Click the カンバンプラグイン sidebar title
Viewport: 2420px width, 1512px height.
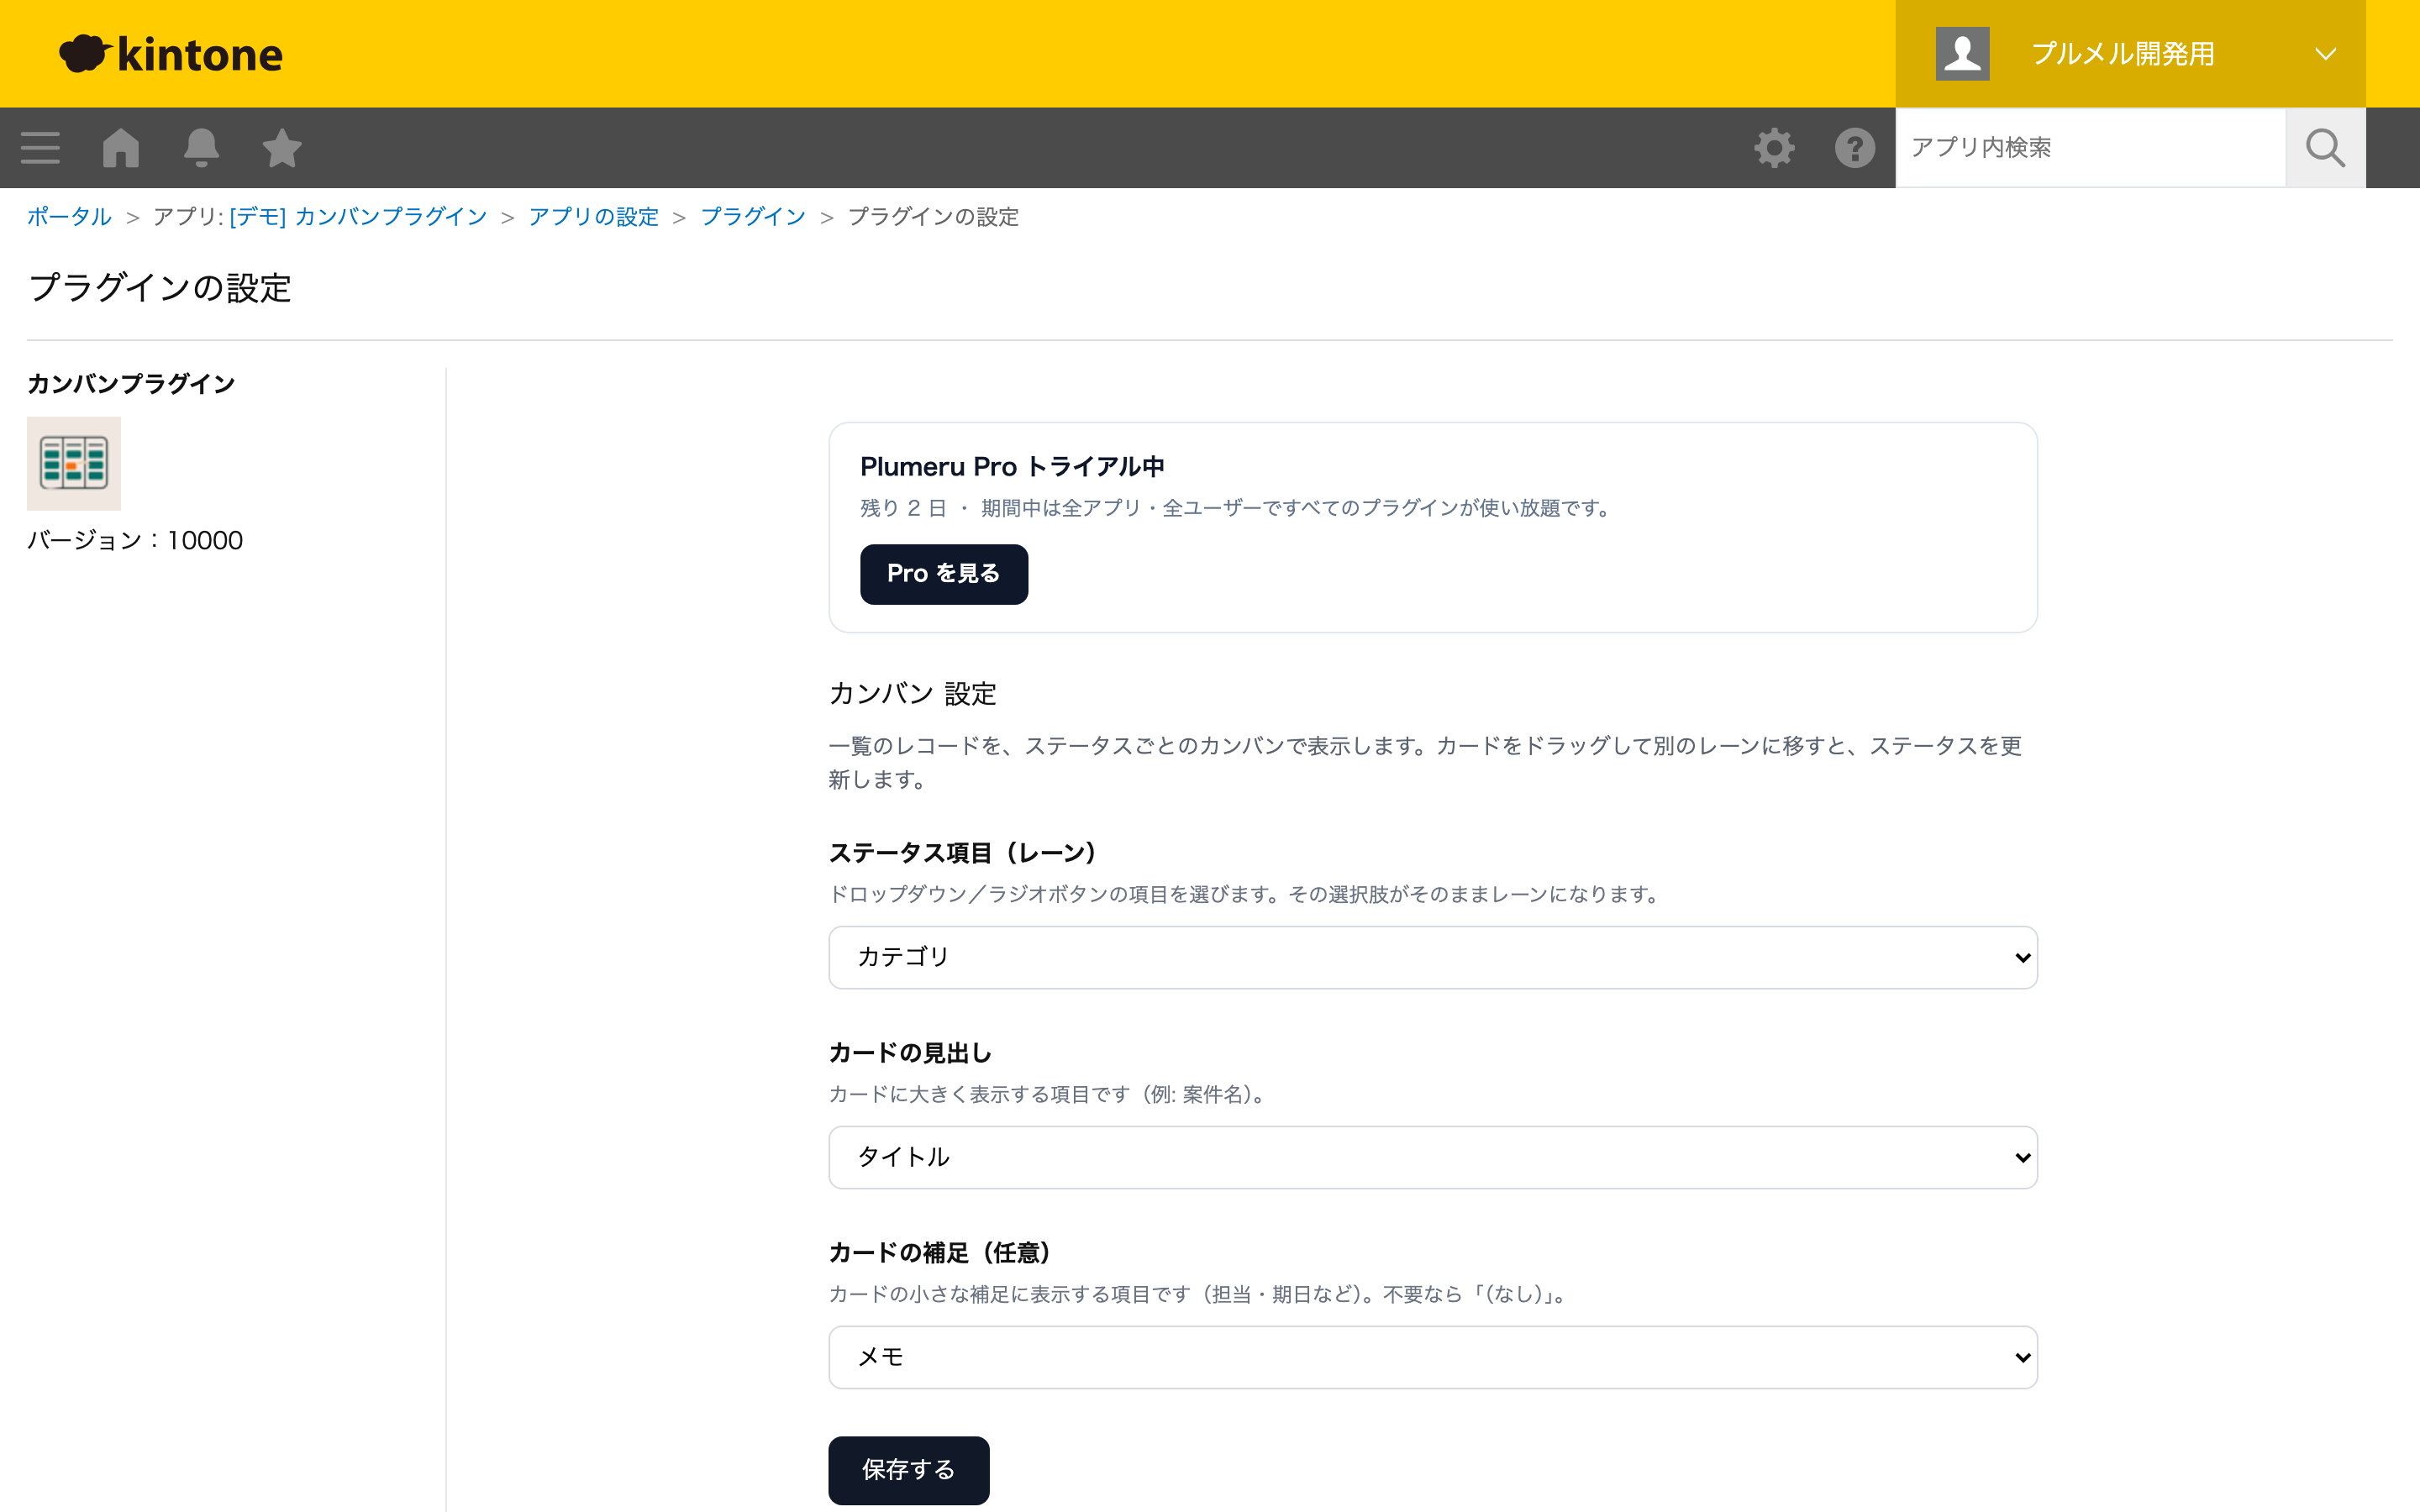[x=131, y=384]
